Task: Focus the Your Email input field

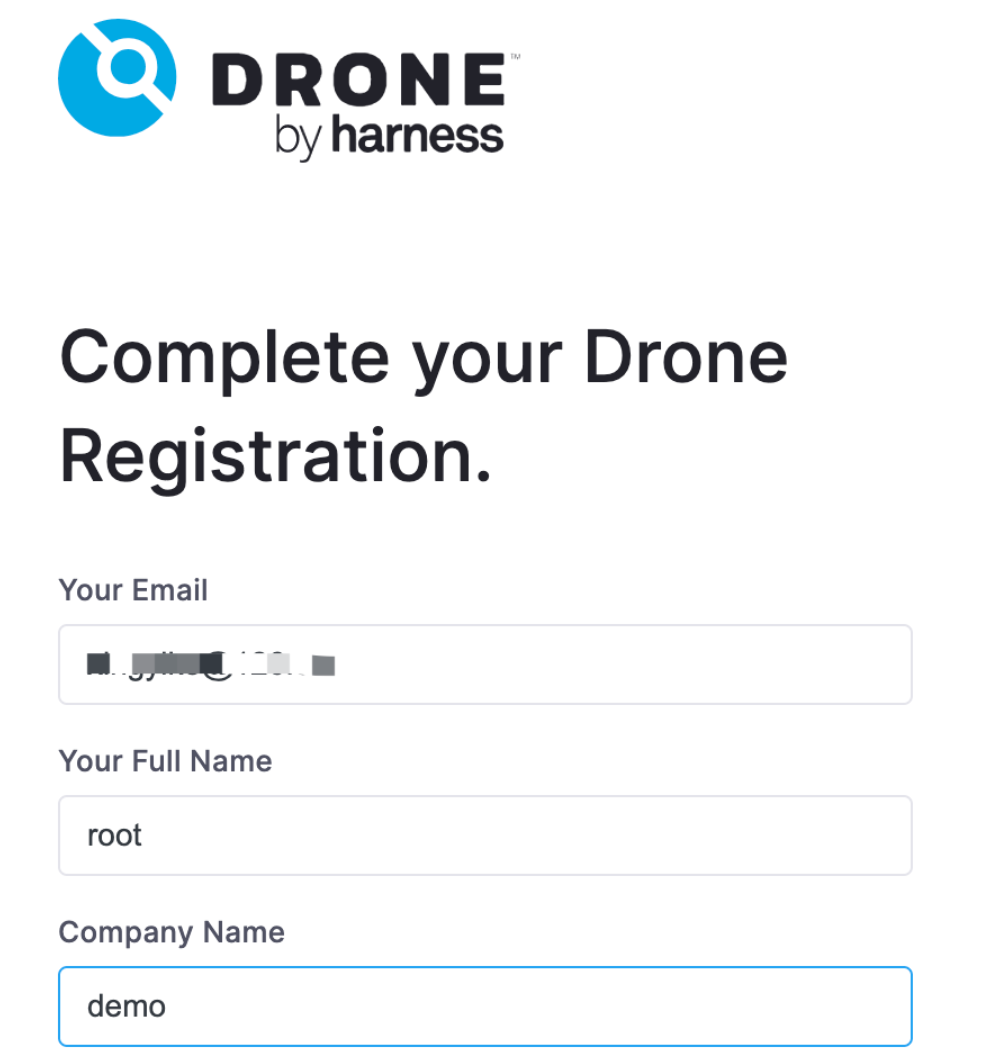Action: click(x=485, y=664)
